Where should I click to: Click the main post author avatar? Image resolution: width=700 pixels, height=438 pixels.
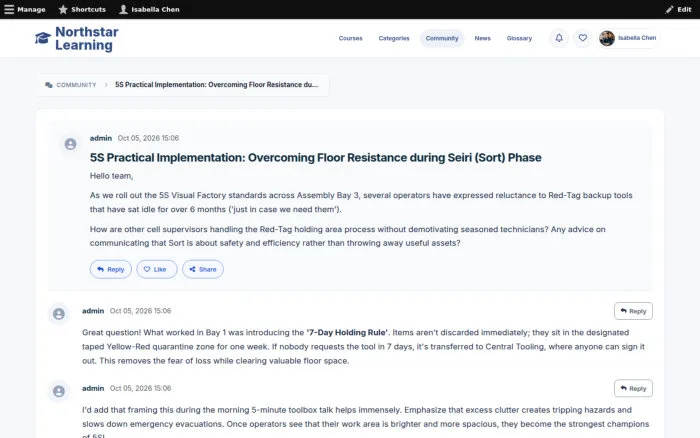71,144
